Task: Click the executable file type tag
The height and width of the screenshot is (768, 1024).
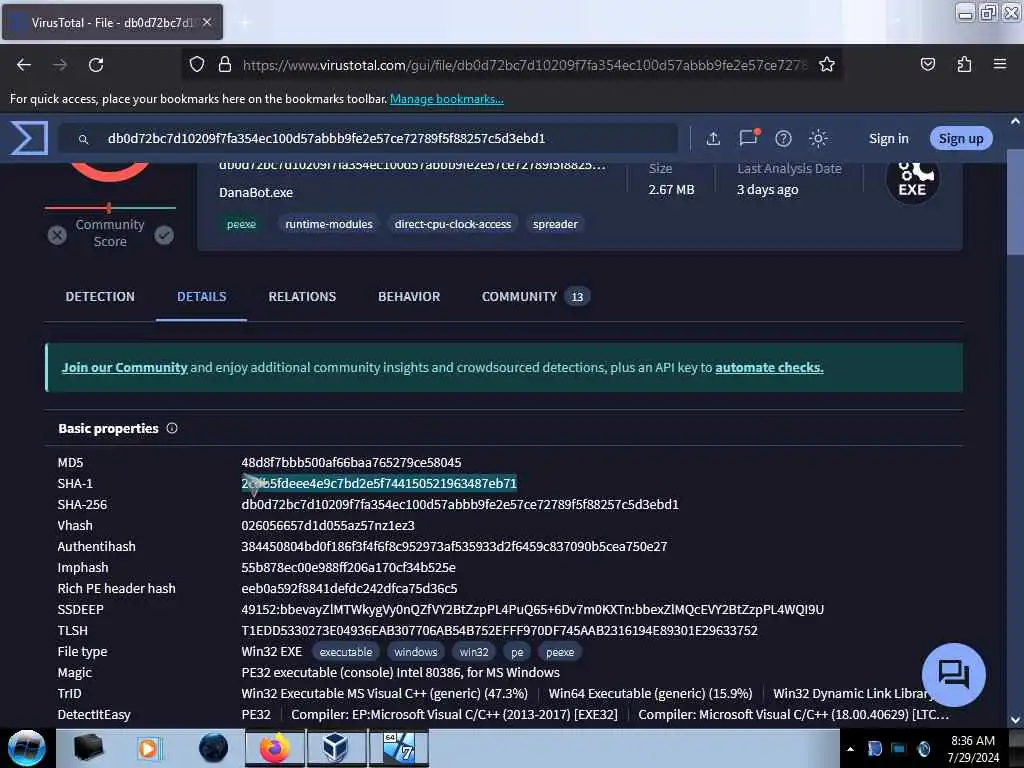Action: point(346,652)
